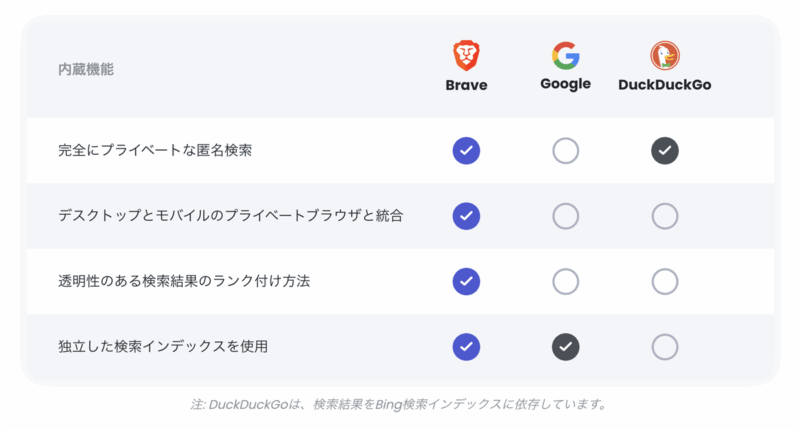This screenshot has height=428, width=800.
Task: Click the Brave column header text
Action: (x=466, y=85)
